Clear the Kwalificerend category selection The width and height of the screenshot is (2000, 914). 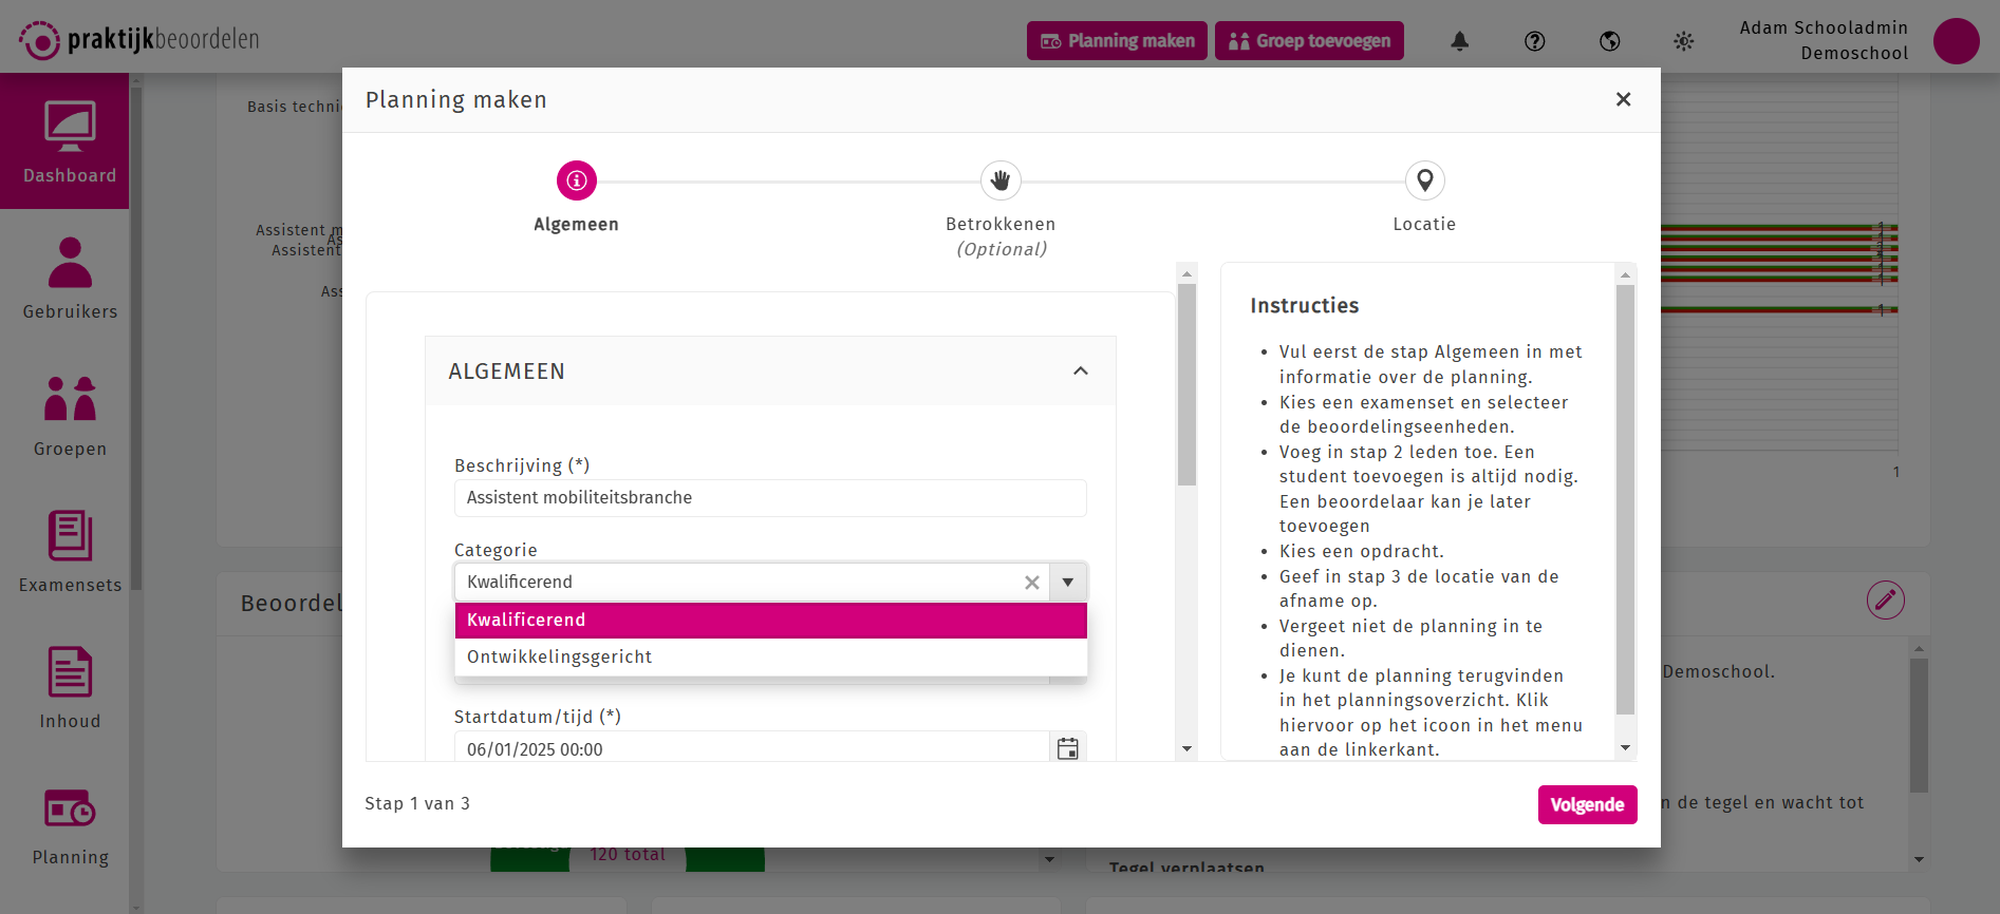coord(1032,582)
